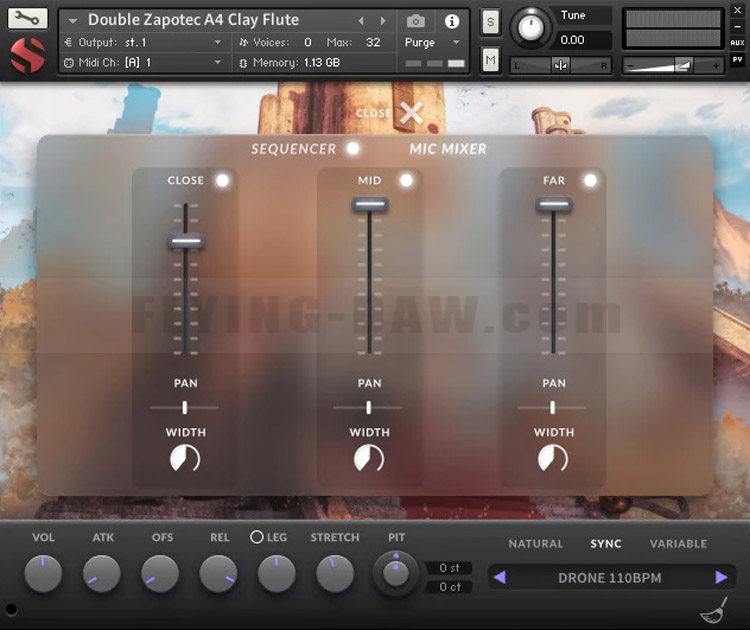Click the CLOSE mic WIDTH knob
750x630 pixels.
(185, 459)
